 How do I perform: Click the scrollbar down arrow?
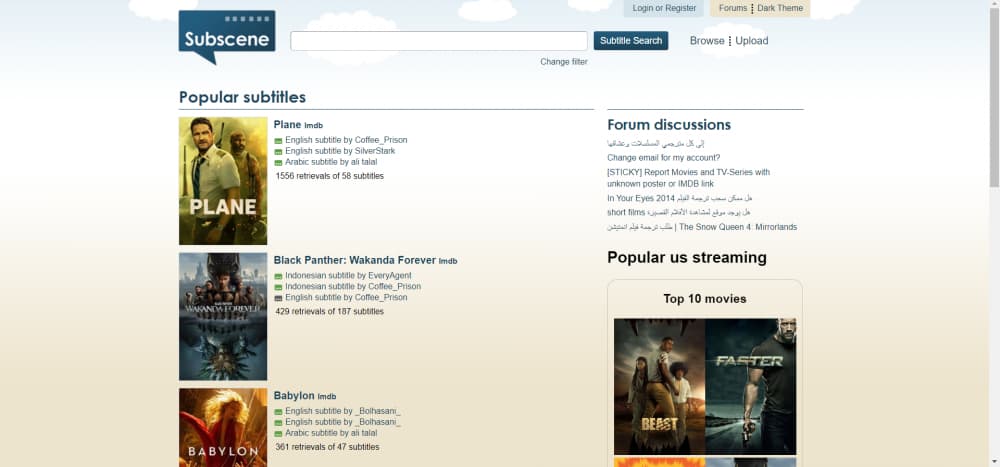point(994,461)
